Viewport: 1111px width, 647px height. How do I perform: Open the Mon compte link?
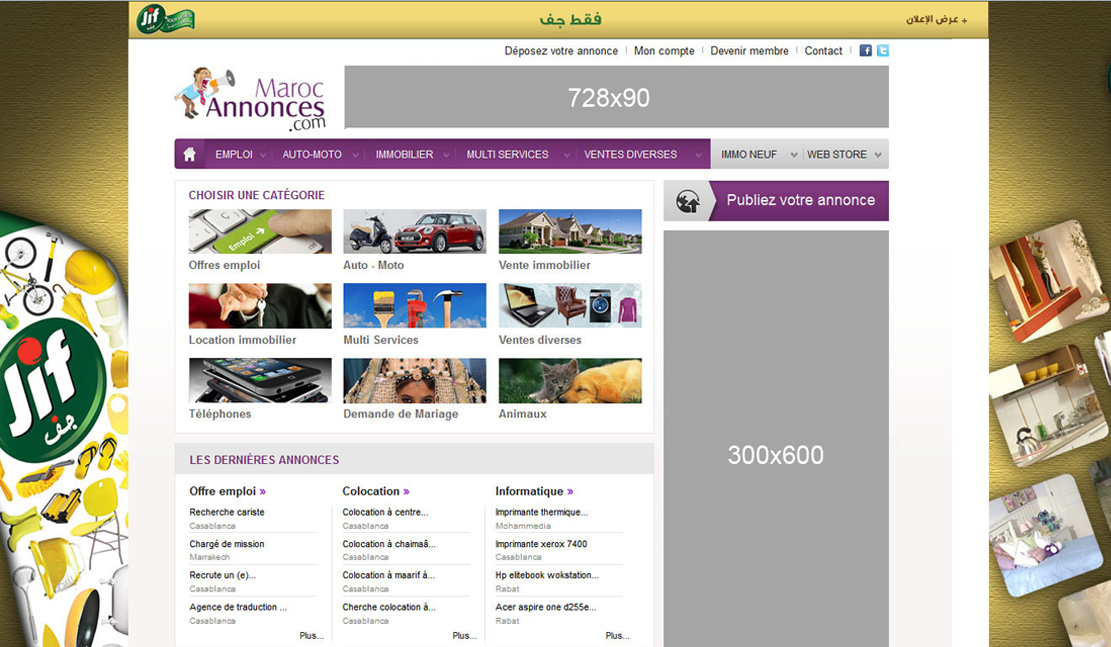pos(664,51)
